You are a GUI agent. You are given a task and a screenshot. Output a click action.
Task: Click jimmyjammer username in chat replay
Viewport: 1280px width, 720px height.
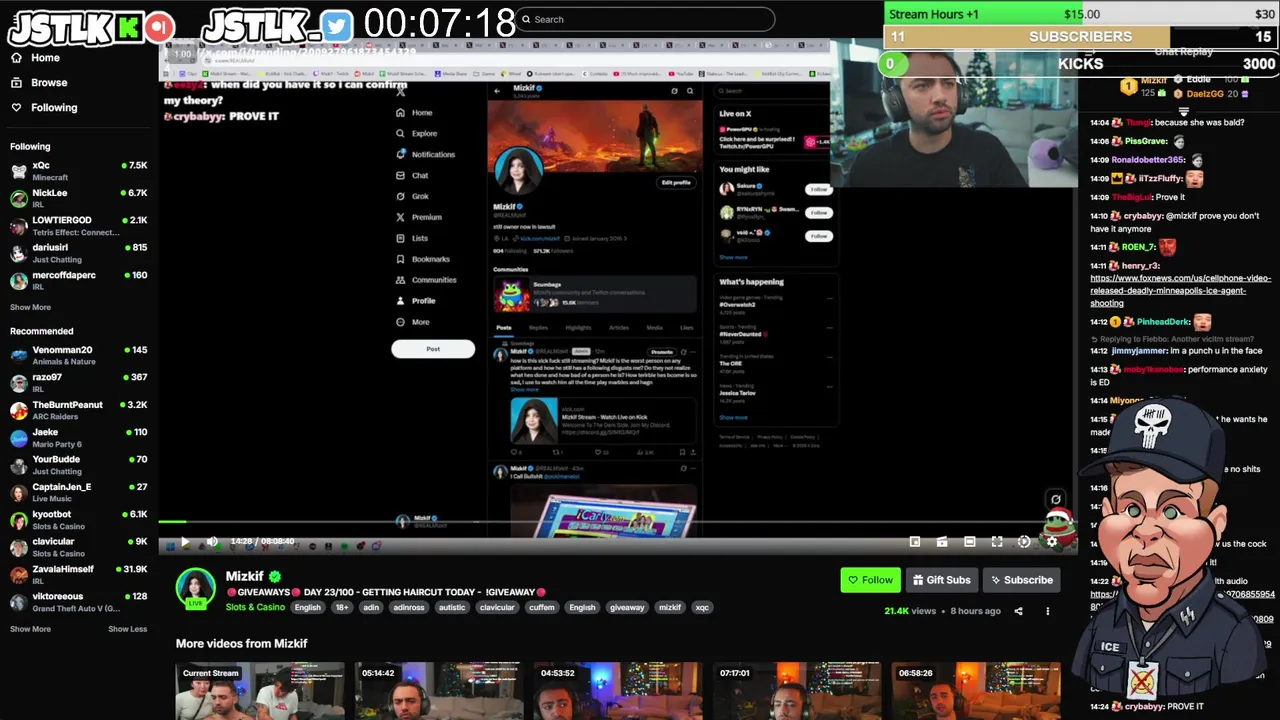(1138, 351)
